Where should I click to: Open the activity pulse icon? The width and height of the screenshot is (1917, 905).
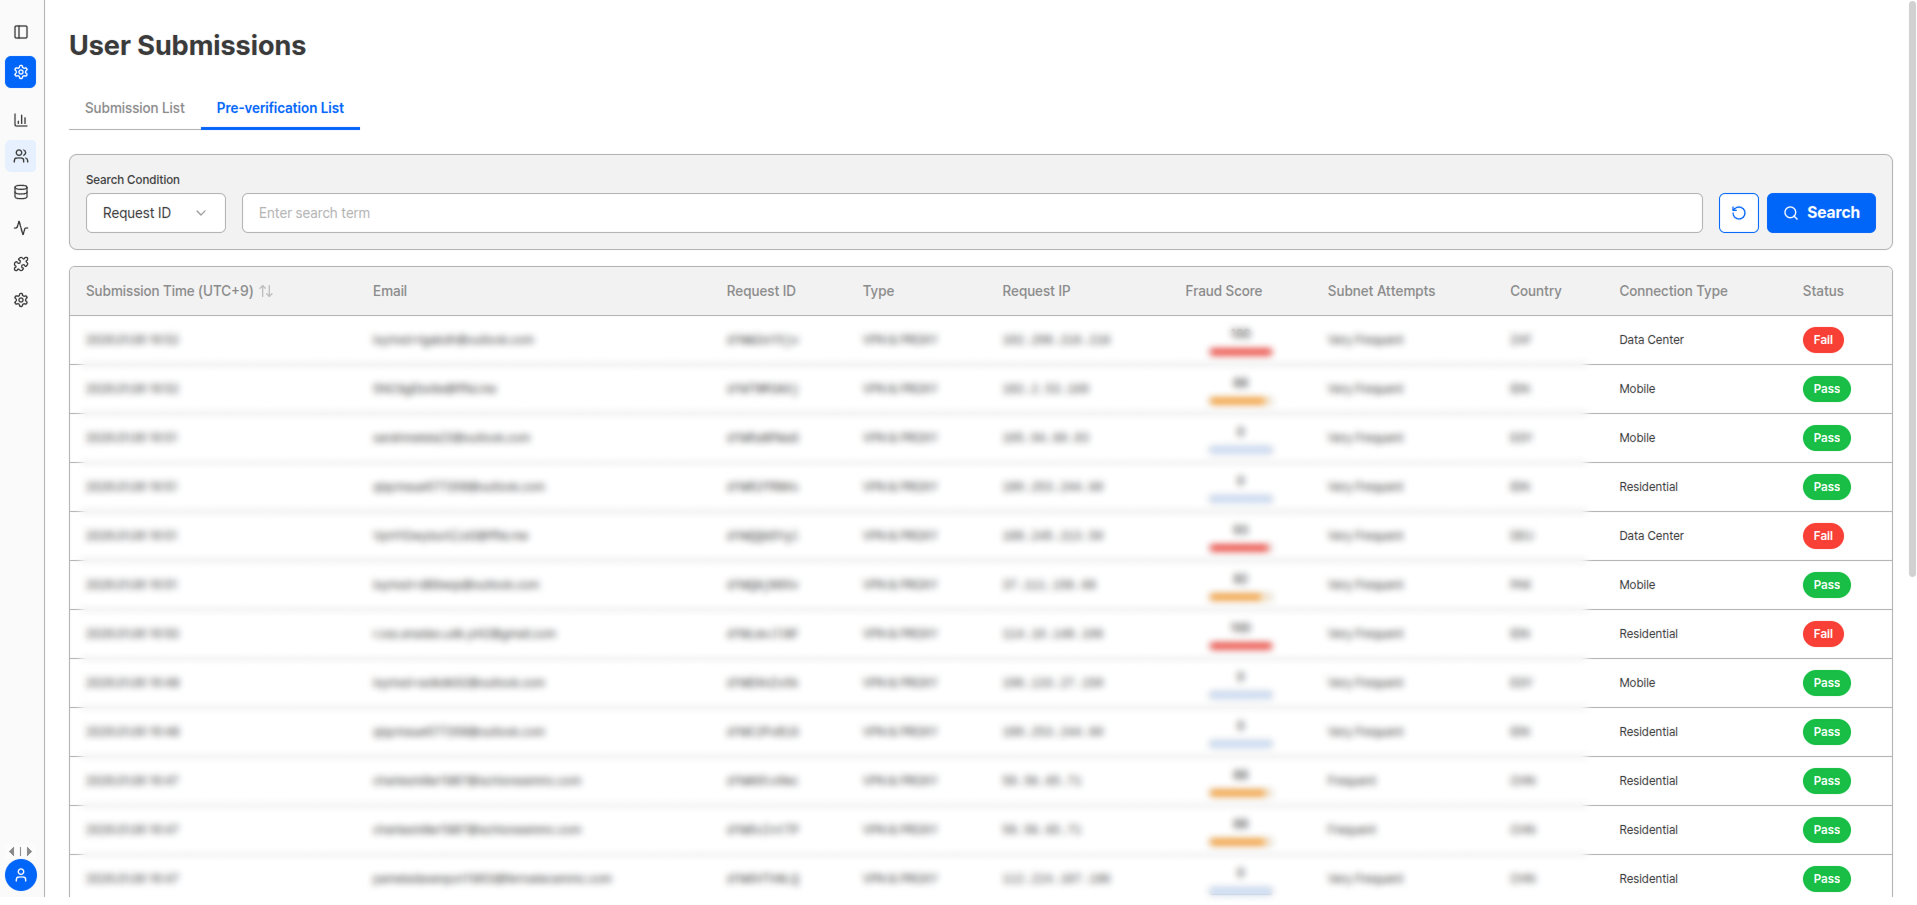tap(21, 228)
